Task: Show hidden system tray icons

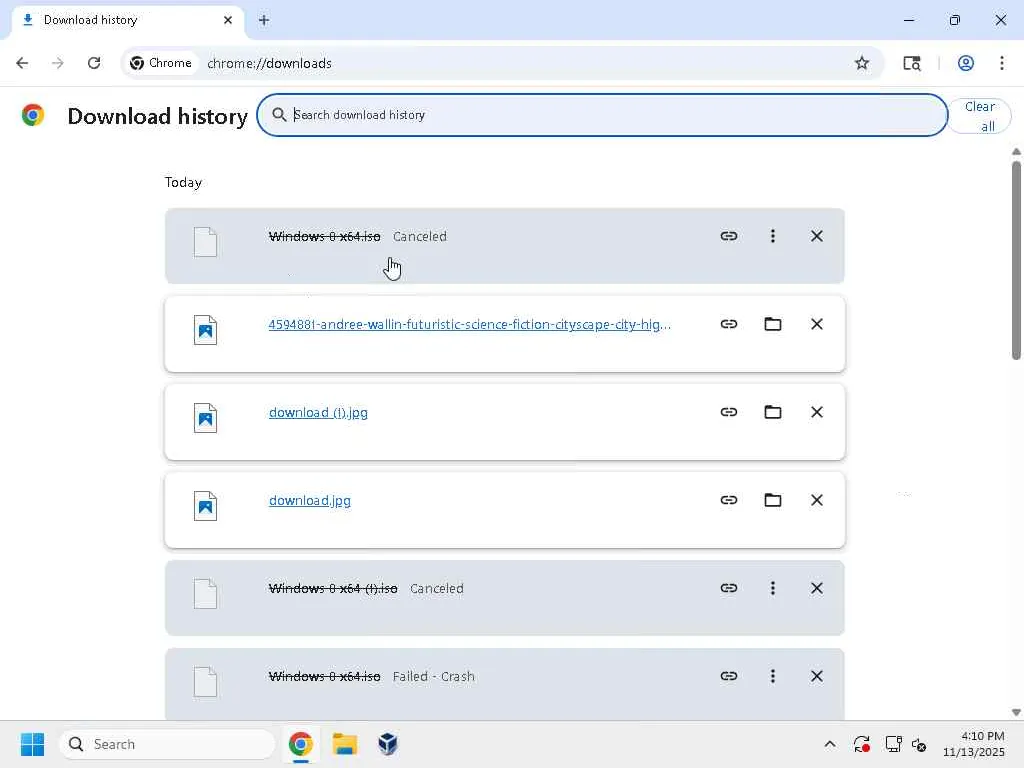Action: tap(829, 744)
